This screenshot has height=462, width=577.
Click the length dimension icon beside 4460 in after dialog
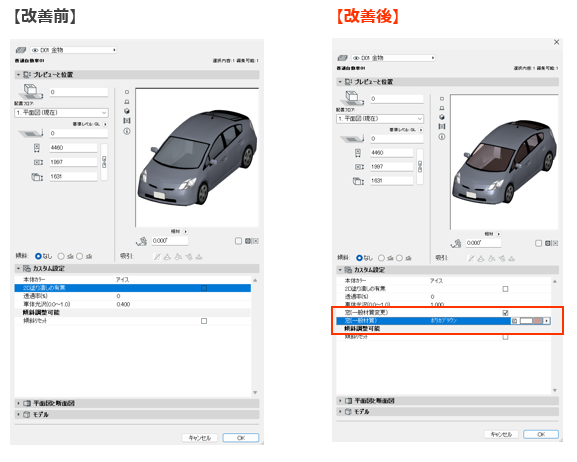click(x=358, y=152)
